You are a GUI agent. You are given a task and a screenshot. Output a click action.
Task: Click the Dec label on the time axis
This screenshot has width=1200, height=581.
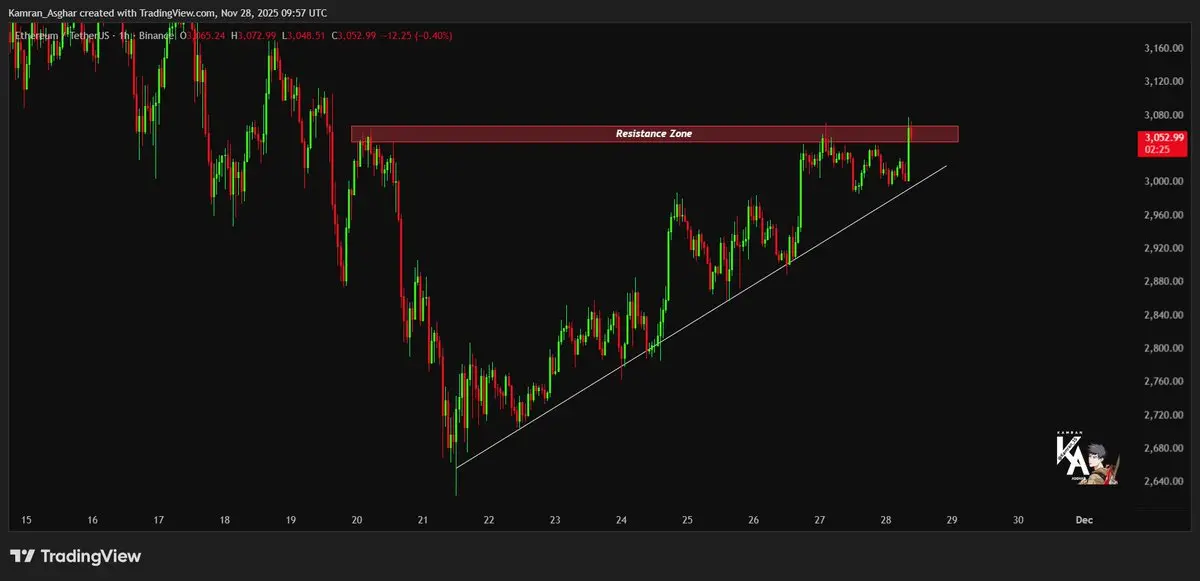[x=1082, y=520]
